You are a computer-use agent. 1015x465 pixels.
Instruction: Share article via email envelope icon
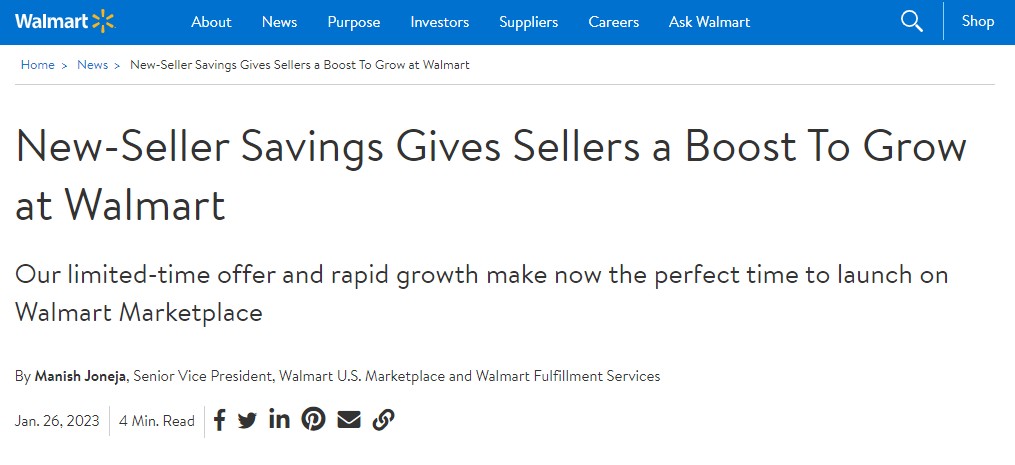[x=349, y=420]
